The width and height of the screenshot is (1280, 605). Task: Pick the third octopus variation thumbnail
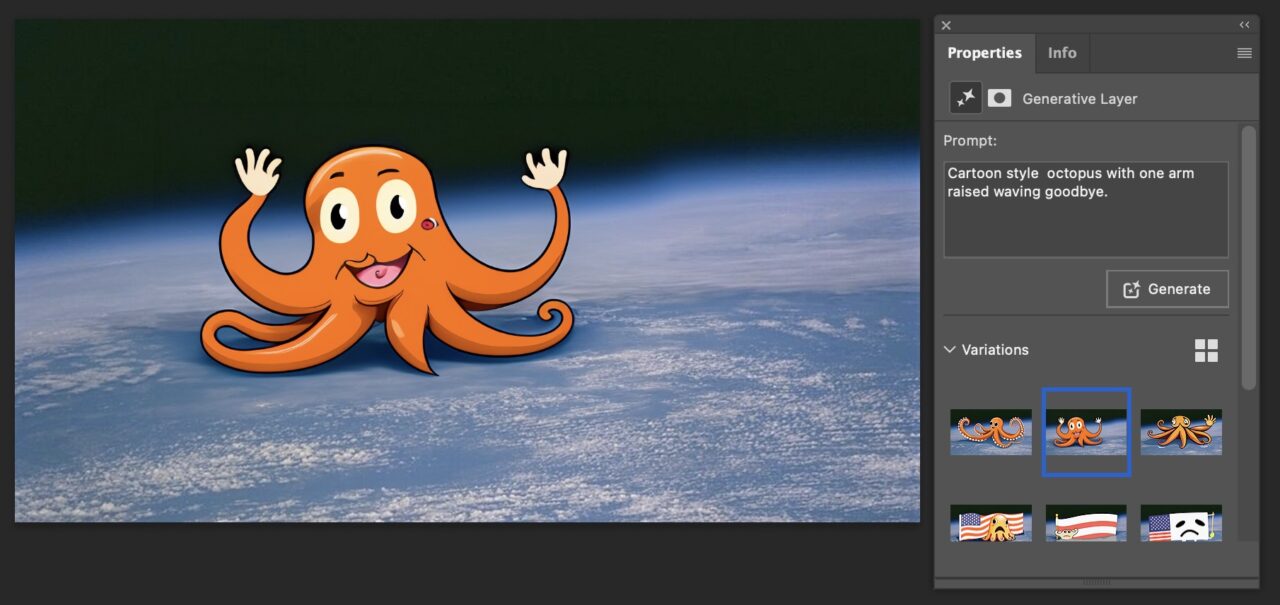[1181, 432]
